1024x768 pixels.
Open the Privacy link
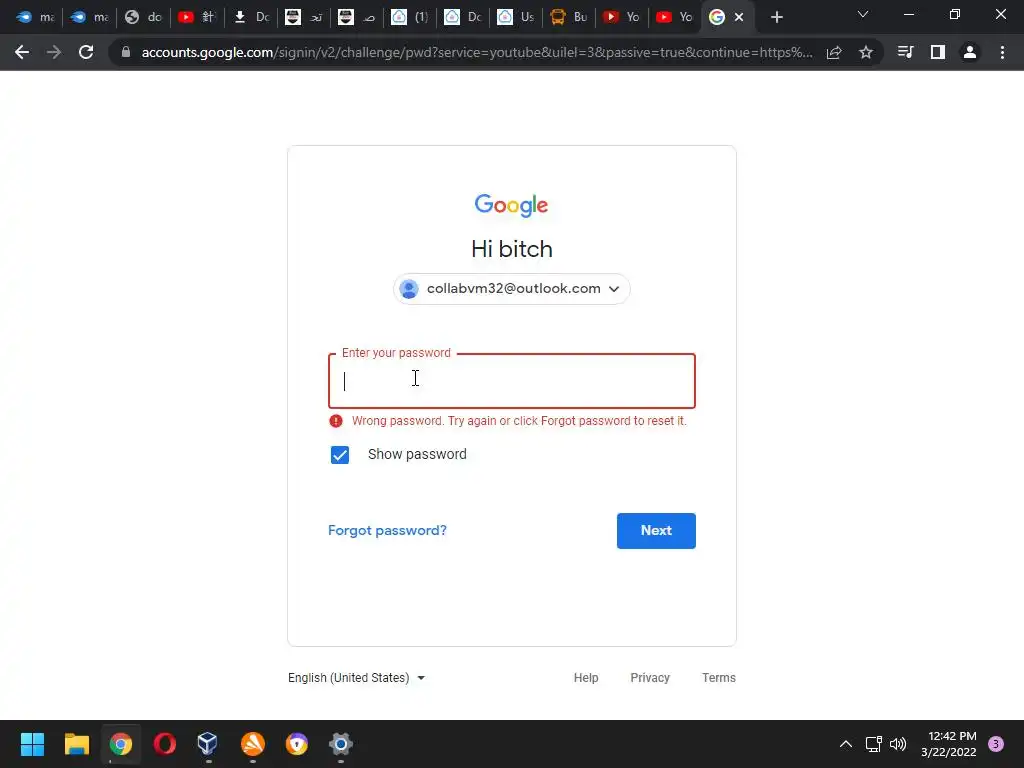click(650, 678)
